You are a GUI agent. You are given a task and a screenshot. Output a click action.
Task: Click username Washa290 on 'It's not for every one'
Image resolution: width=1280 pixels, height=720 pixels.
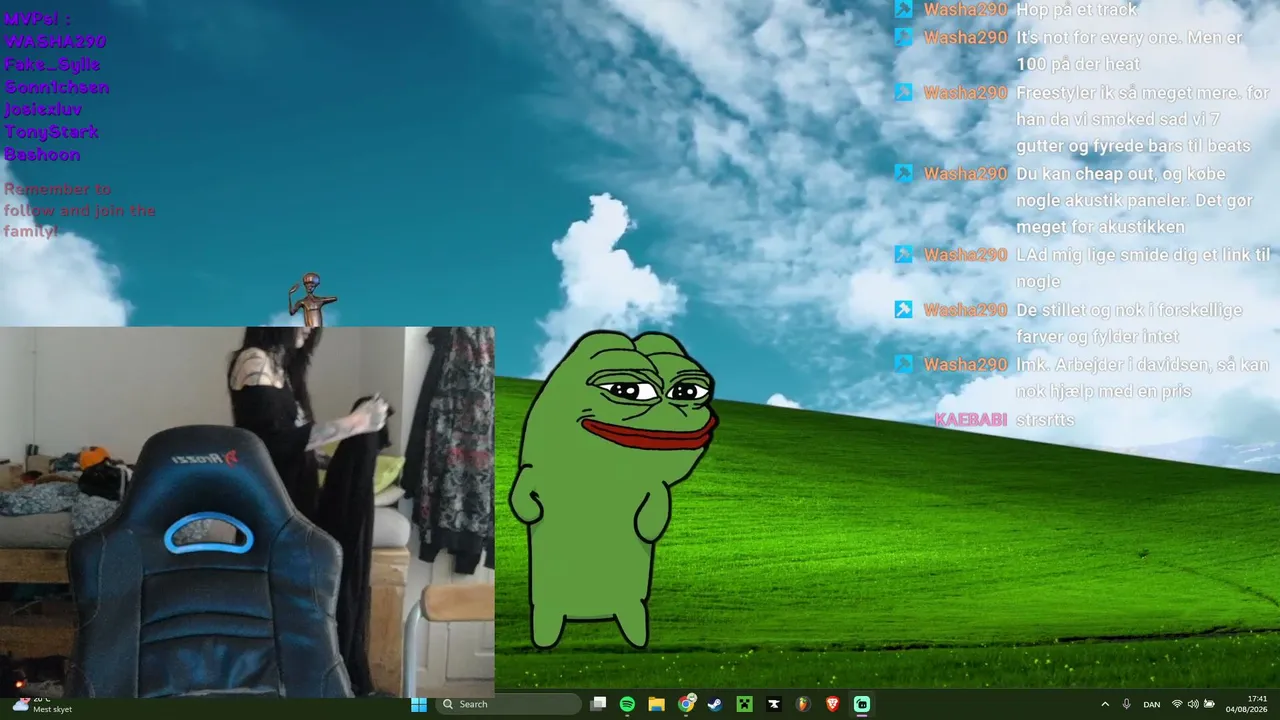tap(965, 37)
